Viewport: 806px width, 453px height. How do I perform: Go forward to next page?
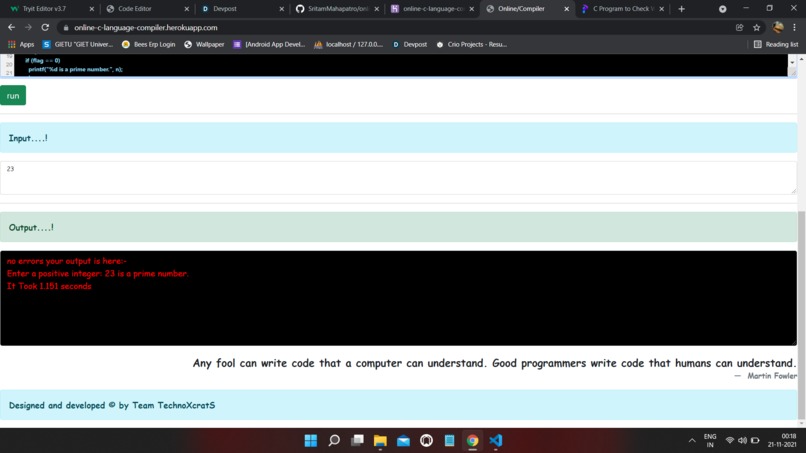click(x=28, y=27)
